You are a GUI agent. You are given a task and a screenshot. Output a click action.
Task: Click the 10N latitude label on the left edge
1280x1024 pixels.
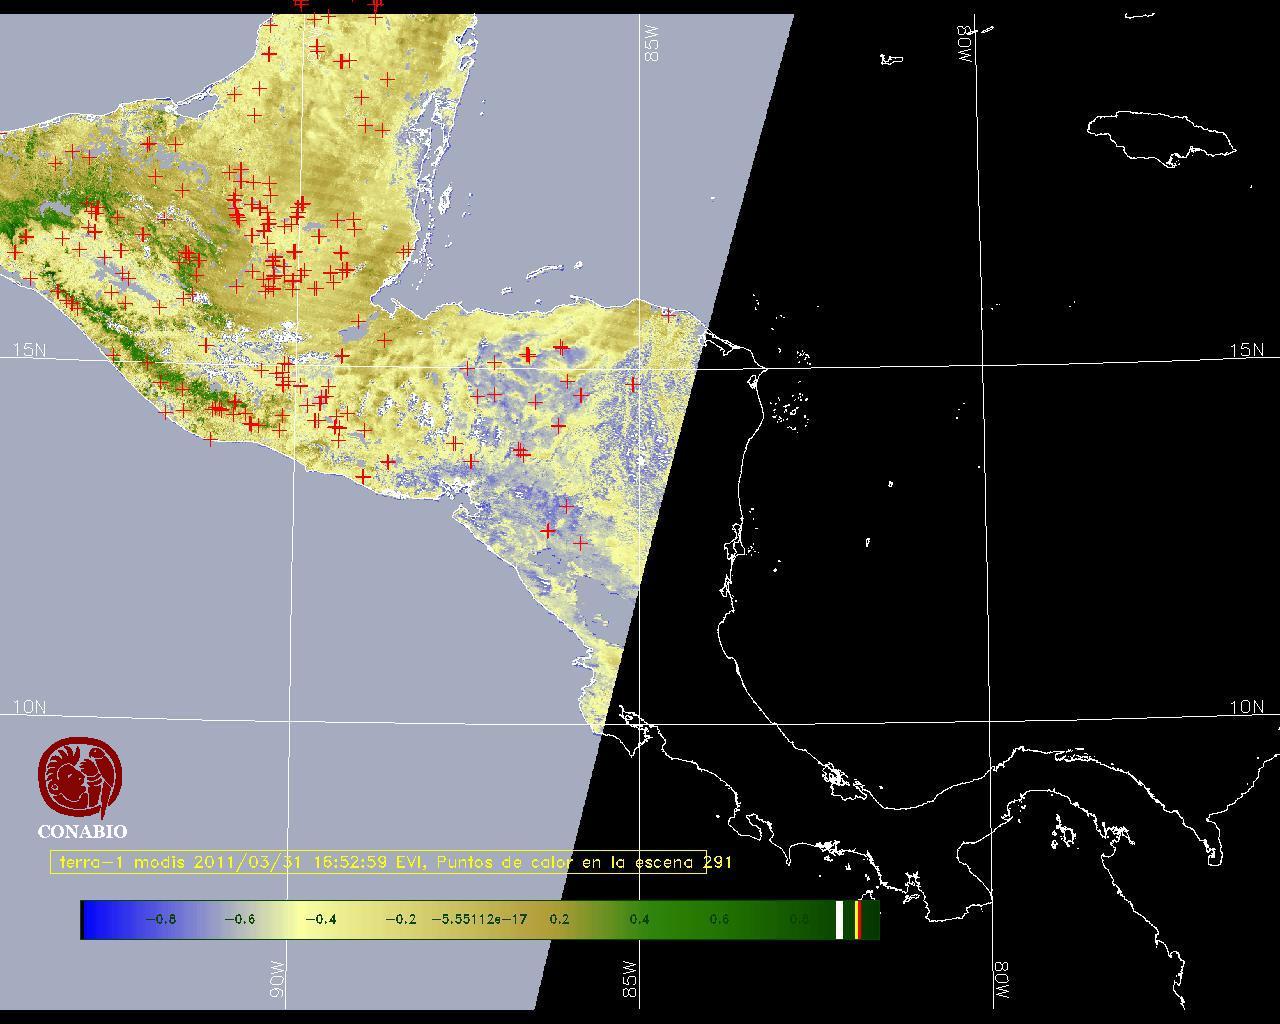click(x=29, y=707)
